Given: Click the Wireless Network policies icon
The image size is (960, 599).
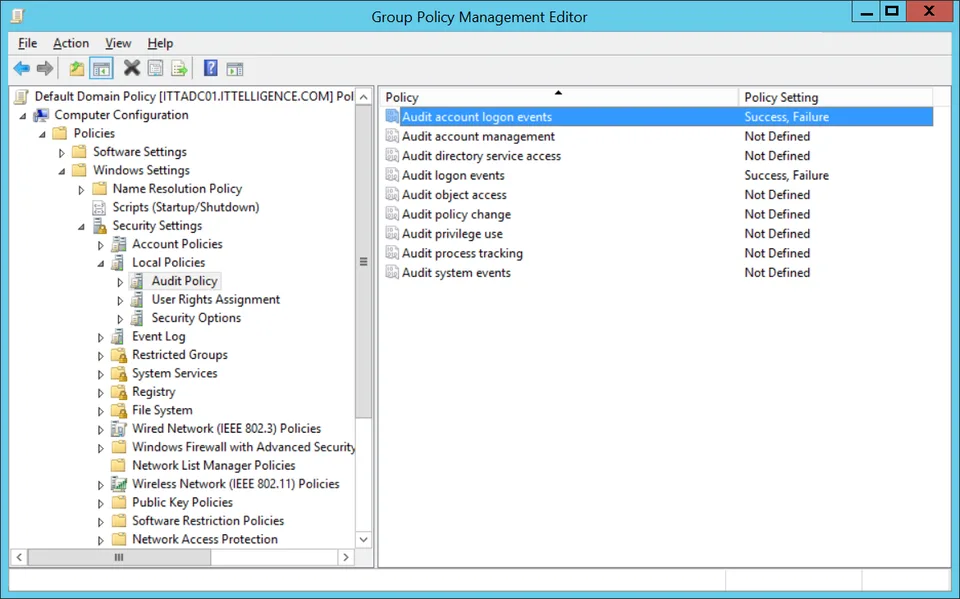Looking at the screenshot, I should click(x=119, y=484).
